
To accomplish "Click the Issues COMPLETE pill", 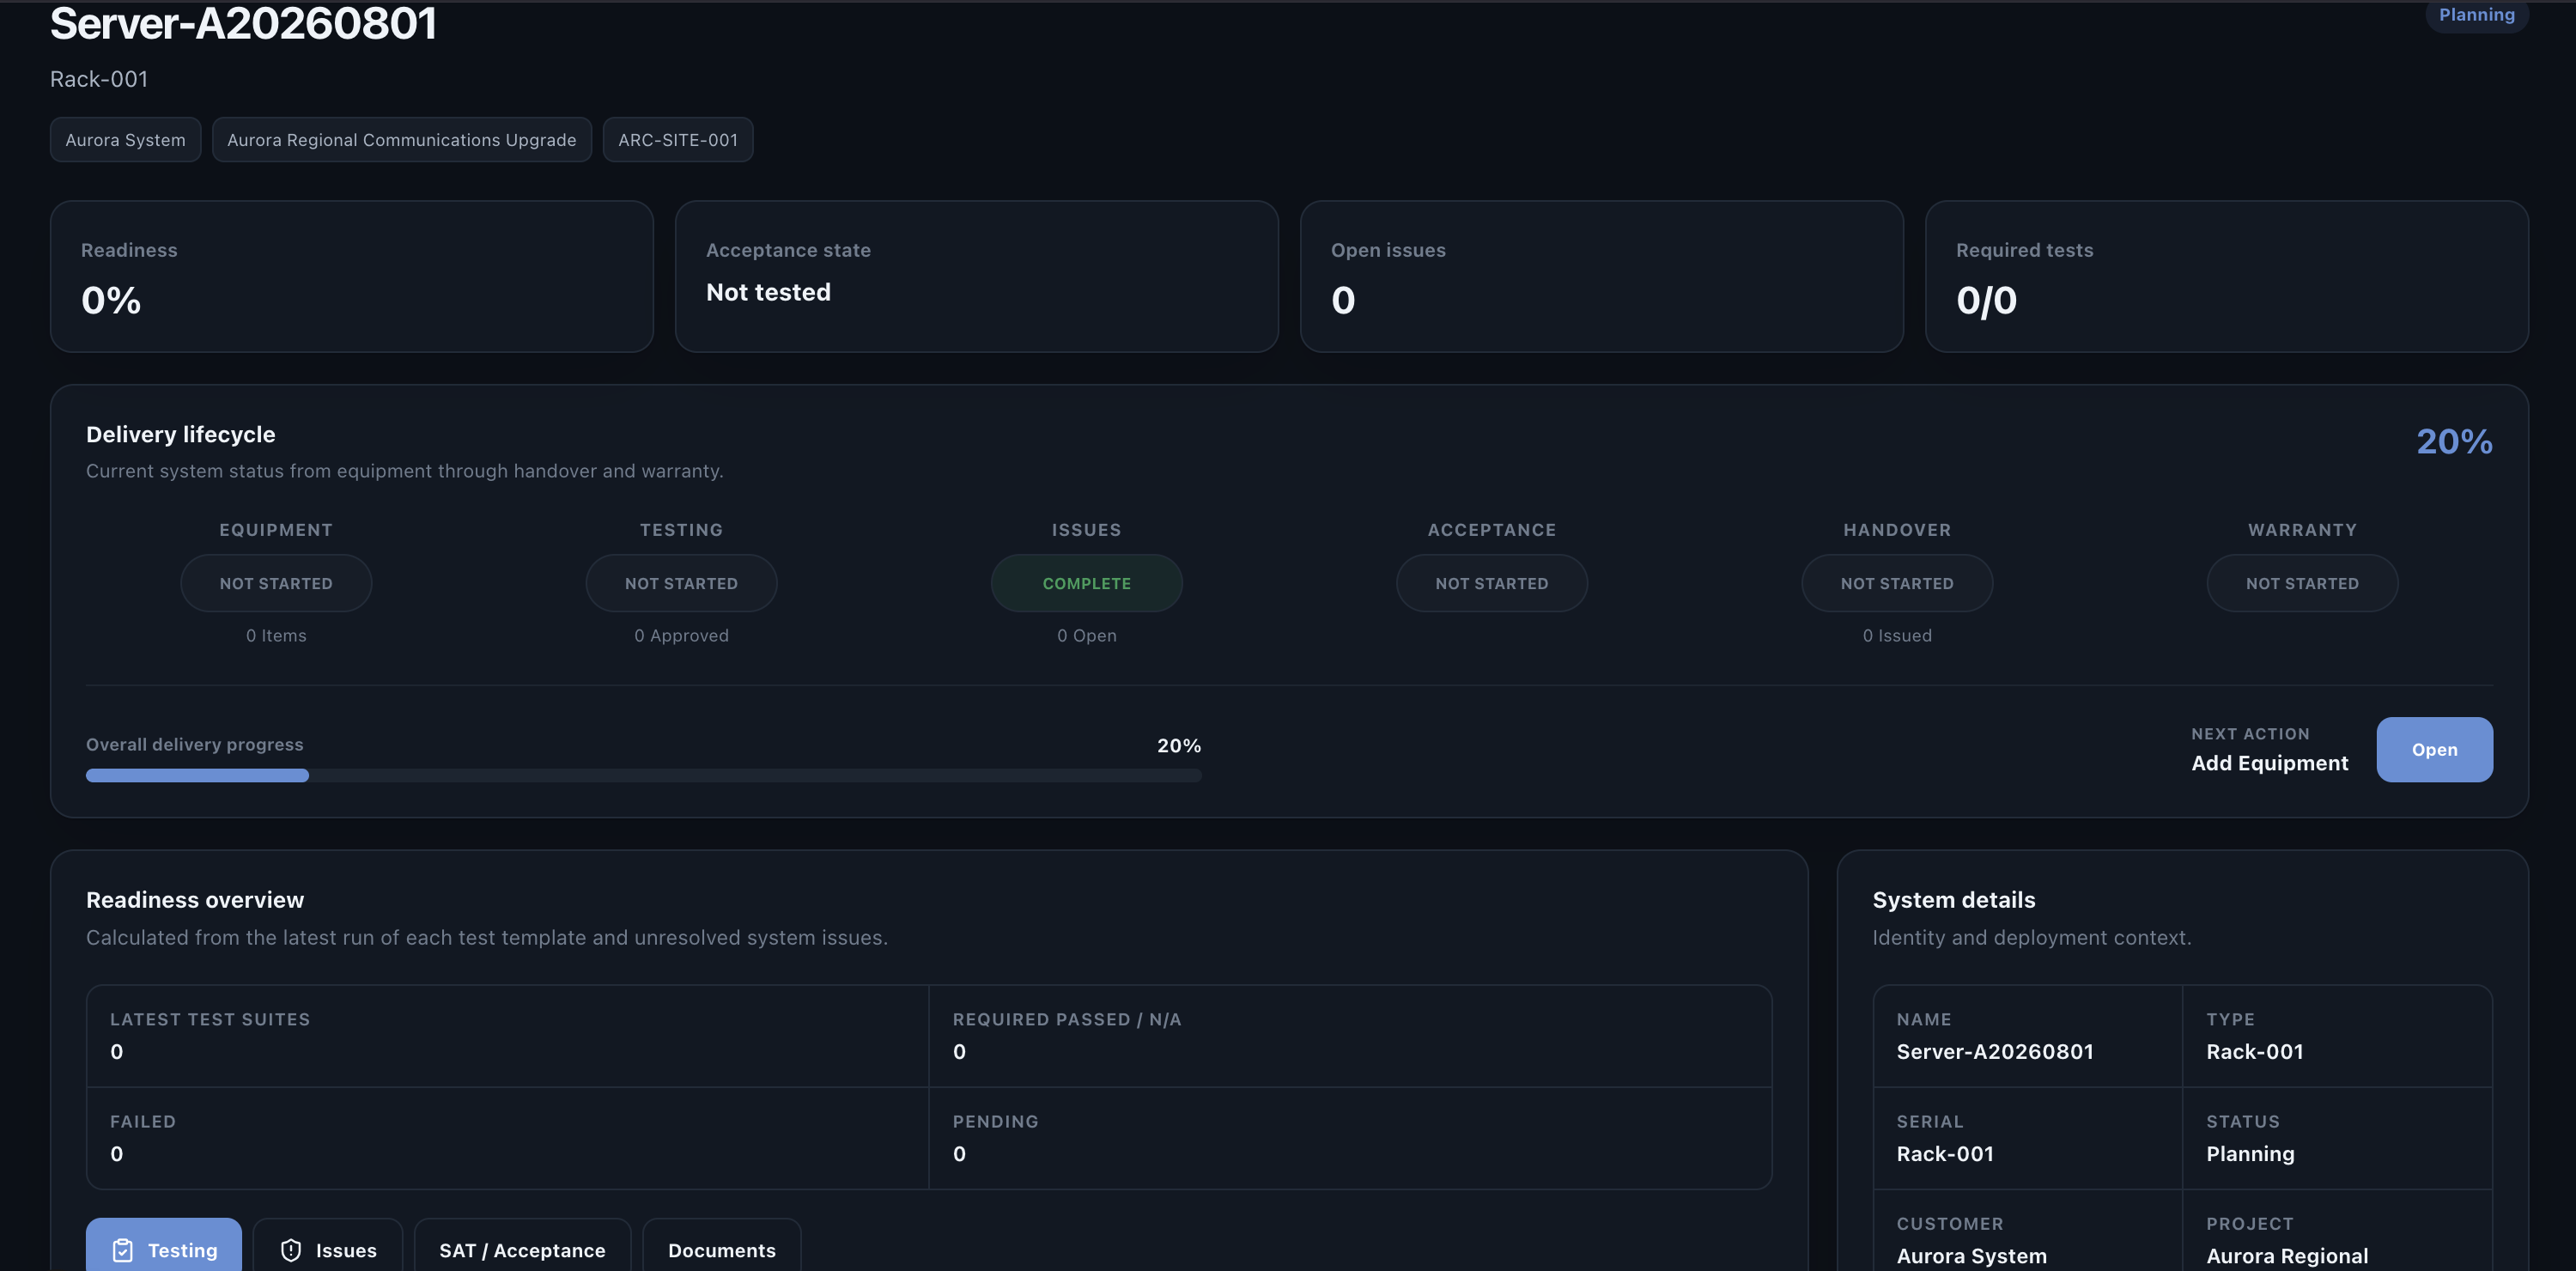I will point(1087,583).
